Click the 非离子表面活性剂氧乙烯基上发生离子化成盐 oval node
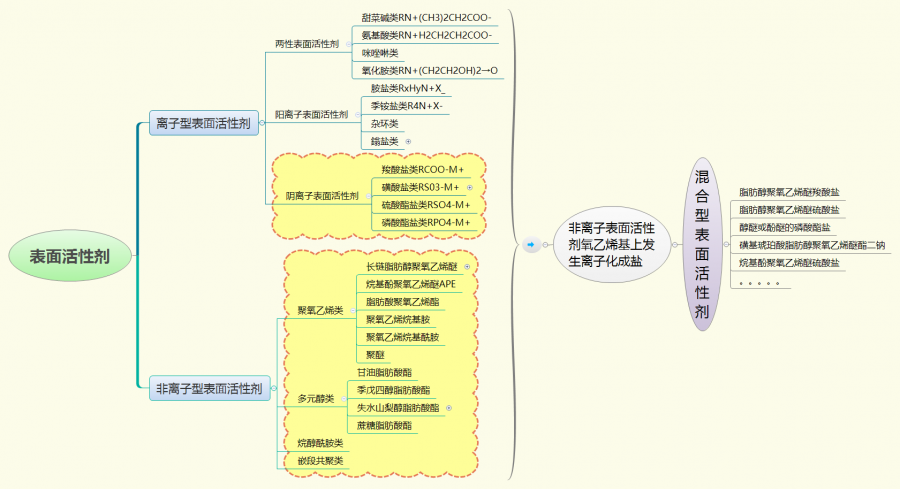Screen dimensions: 900x489 coord(611,244)
